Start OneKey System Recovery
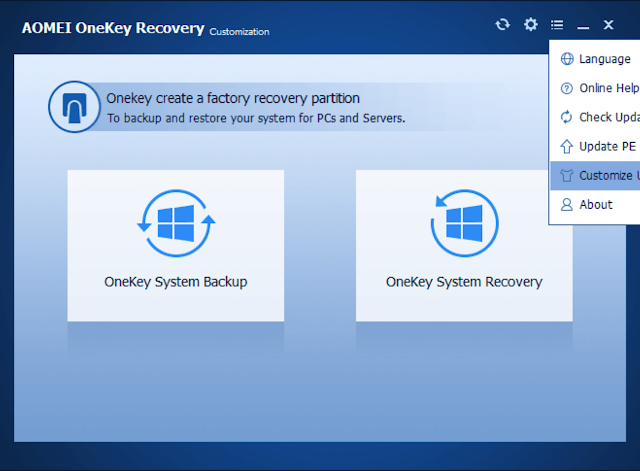This screenshot has height=471, width=640. pos(464,246)
